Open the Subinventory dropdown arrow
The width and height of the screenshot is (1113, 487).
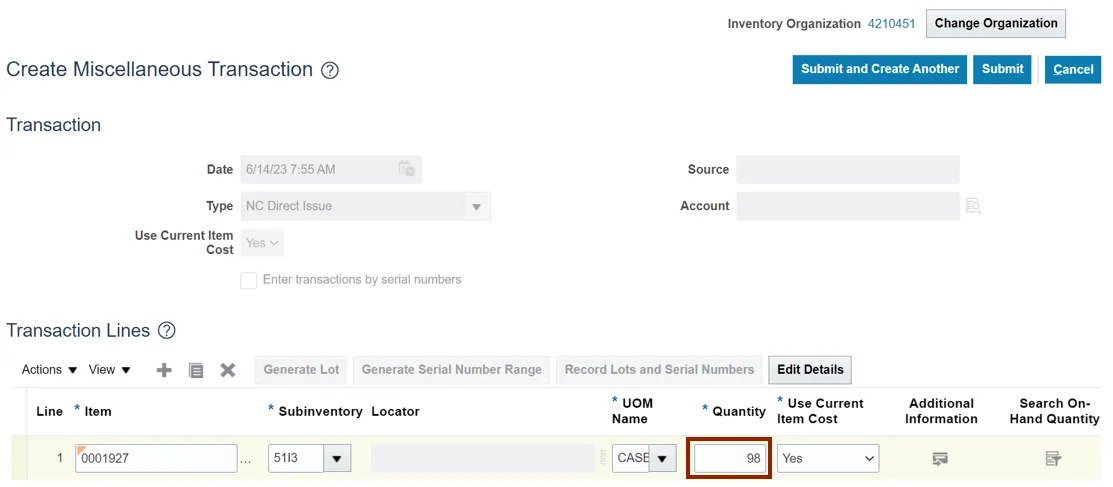coord(337,459)
